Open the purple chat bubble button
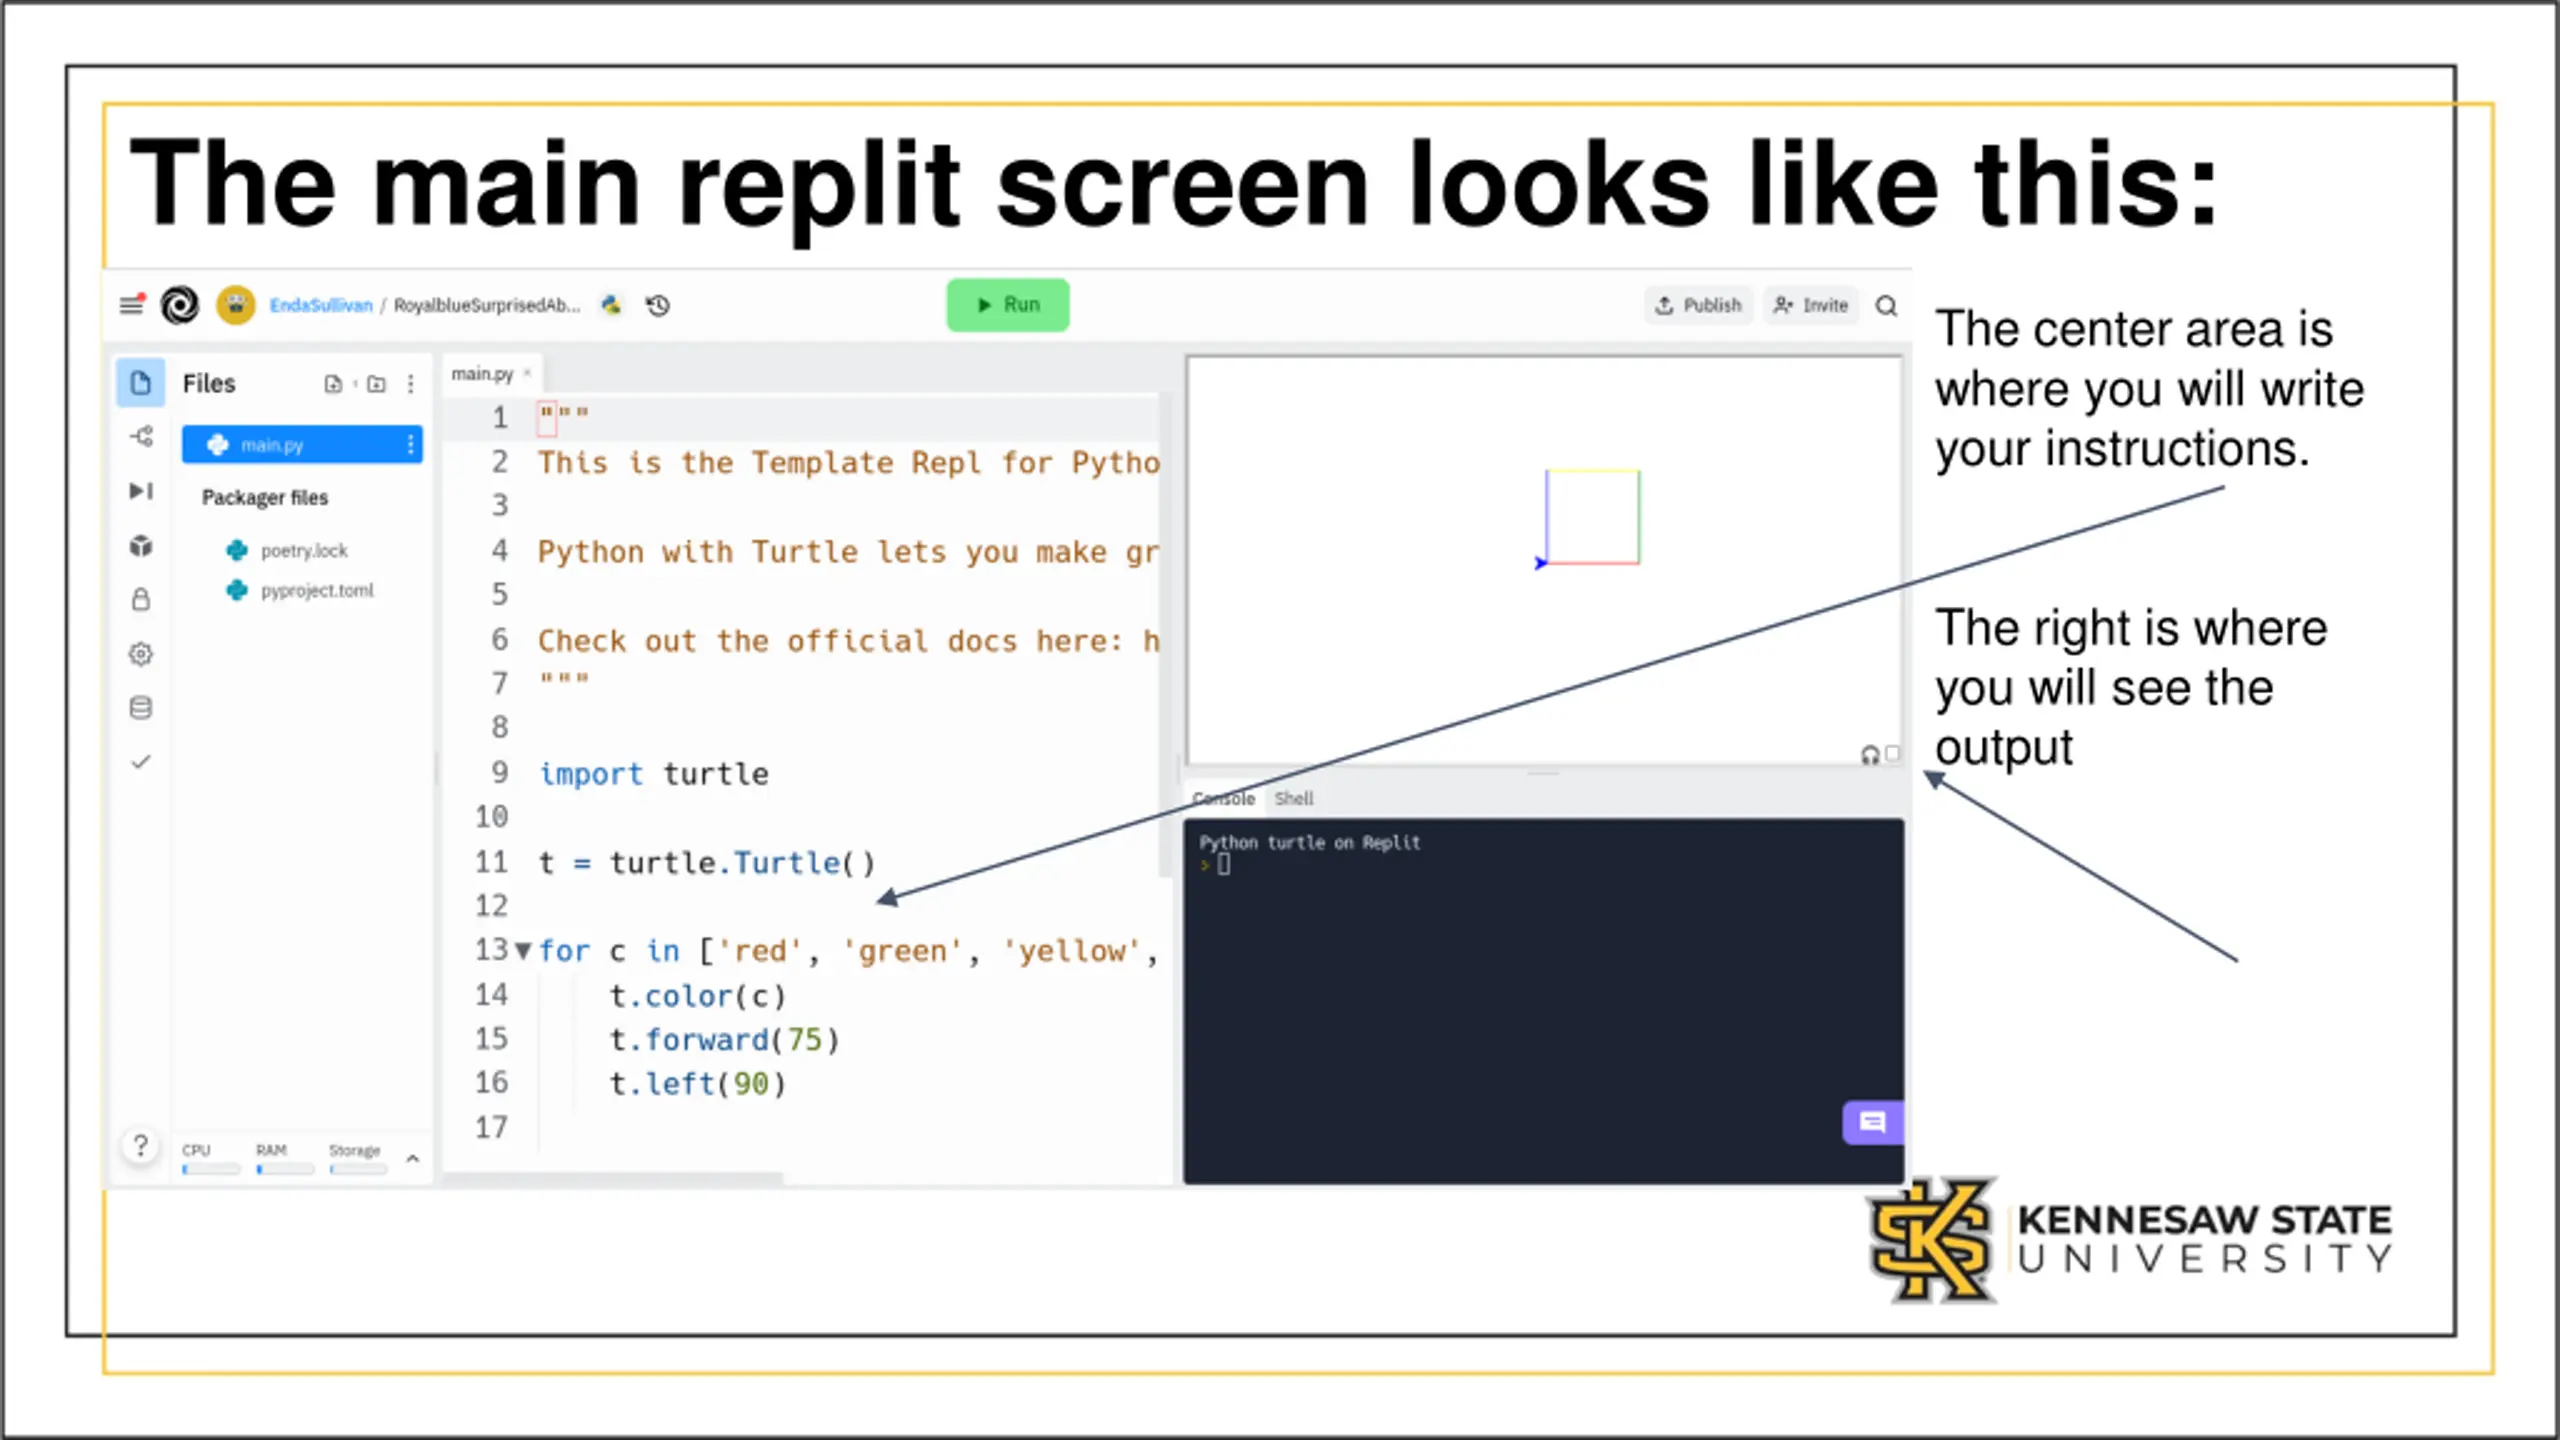Screen dimensions: 2560x1440 pos(1872,1123)
